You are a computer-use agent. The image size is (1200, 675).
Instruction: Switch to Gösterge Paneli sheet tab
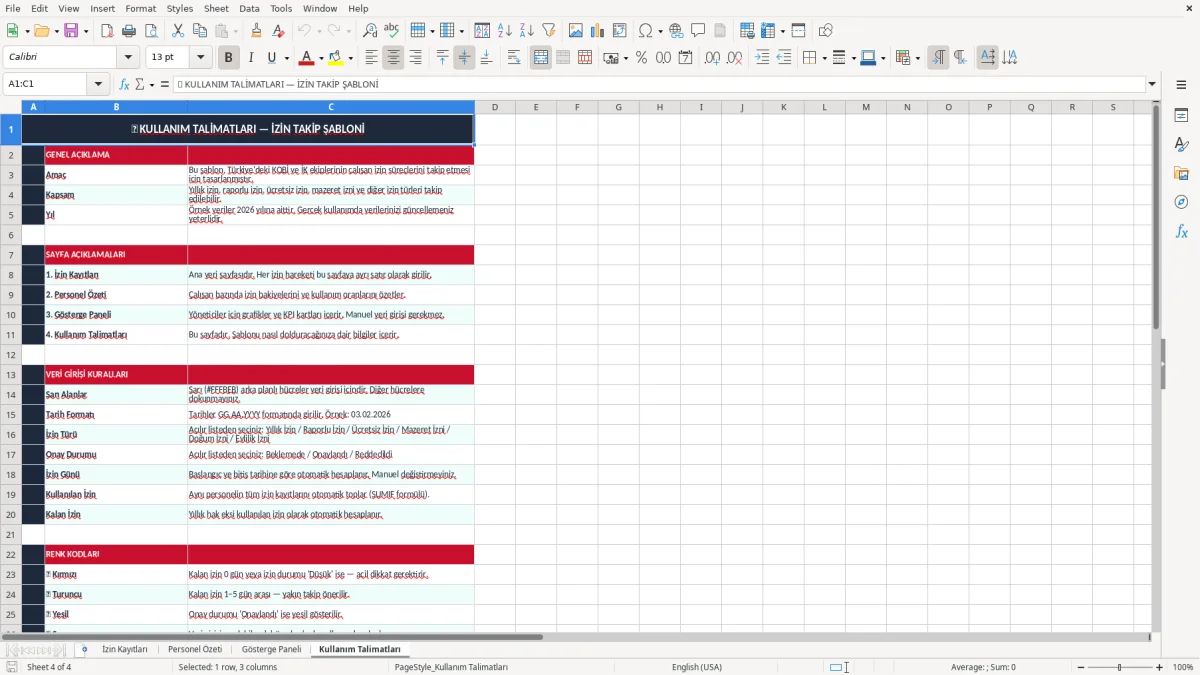[271, 649]
